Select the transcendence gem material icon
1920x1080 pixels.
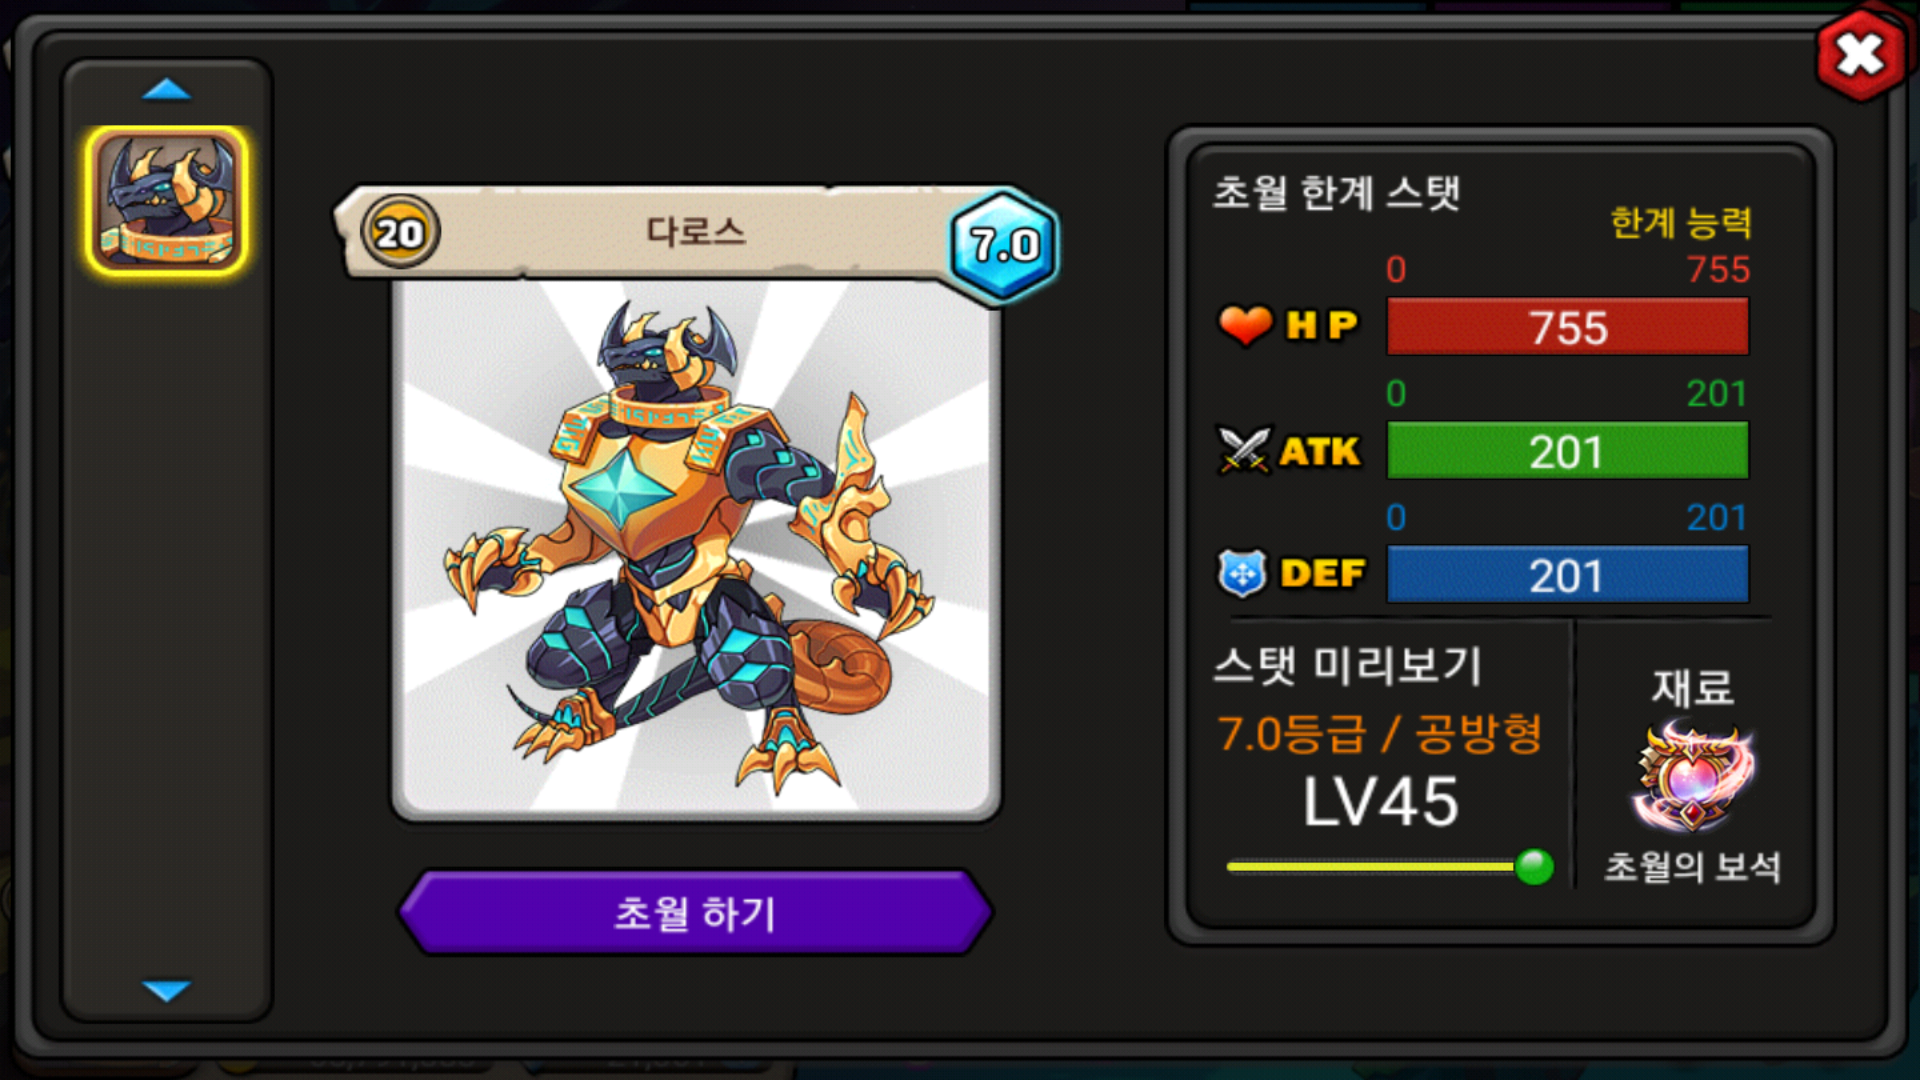click(x=1693, y=777)
